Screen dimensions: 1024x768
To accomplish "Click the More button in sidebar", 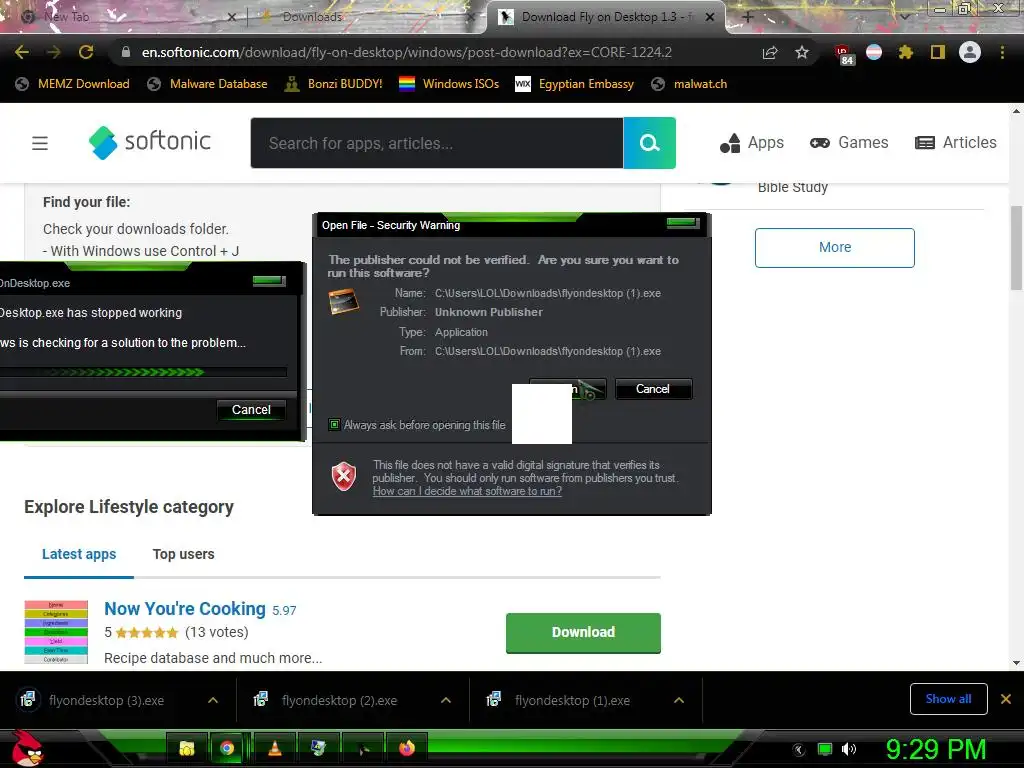I will point(835,248).
